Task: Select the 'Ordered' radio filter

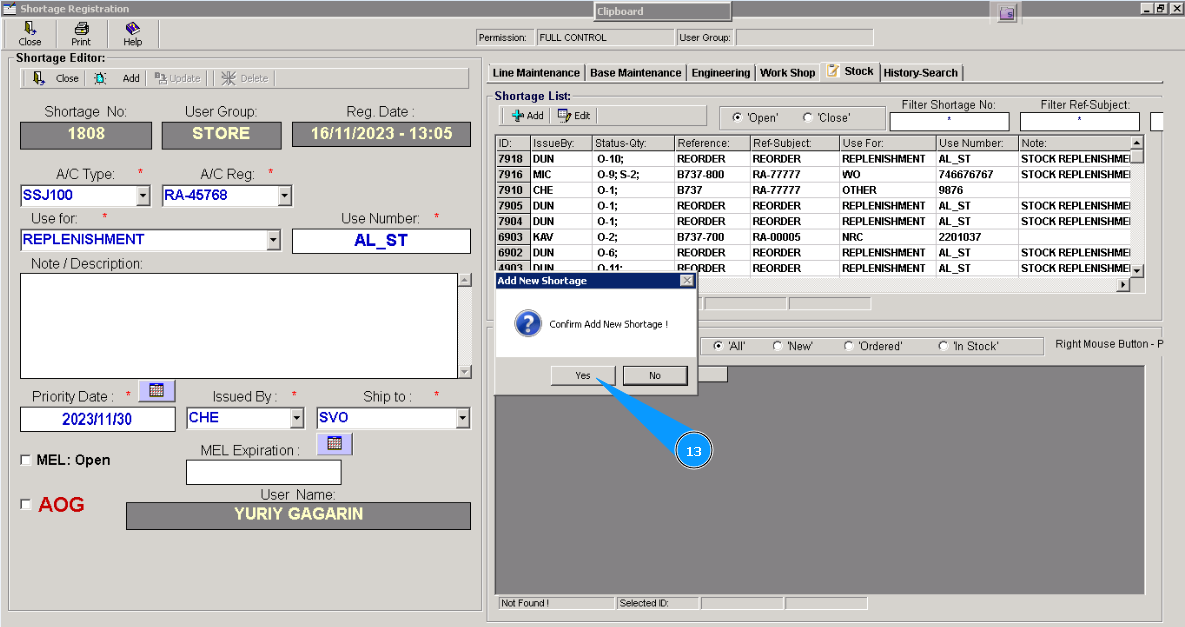Action: 849,346
